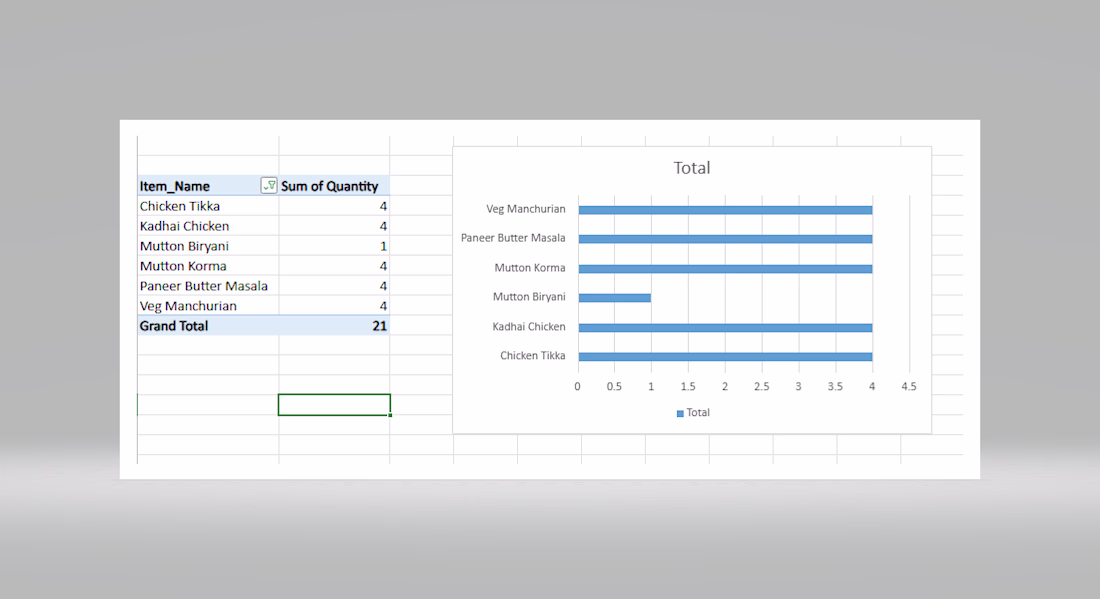This screenshot has height=599, width=1100.
Task: Click the 0.5 value on horizontal axis
Action: (614, 386)
